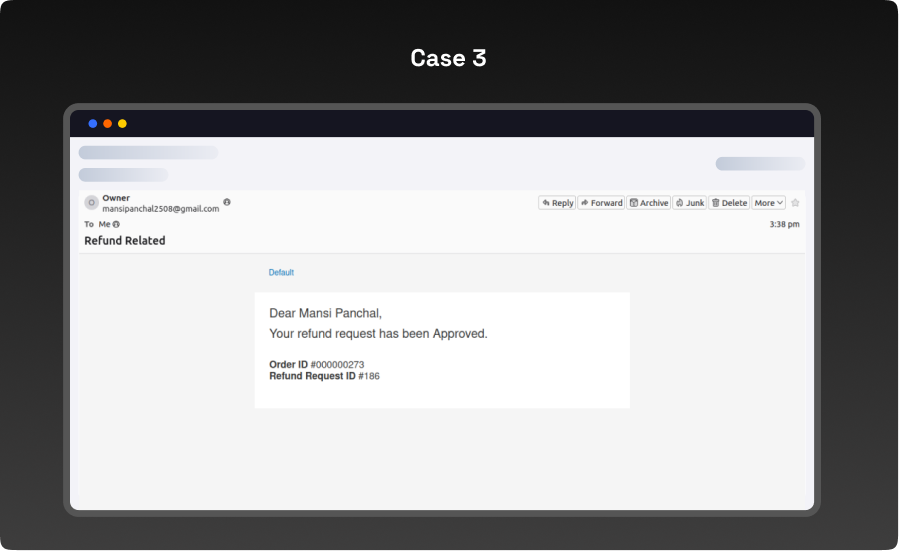Delete the email using the trash button
The image size is (899, 551).
(x=729, y=203)
